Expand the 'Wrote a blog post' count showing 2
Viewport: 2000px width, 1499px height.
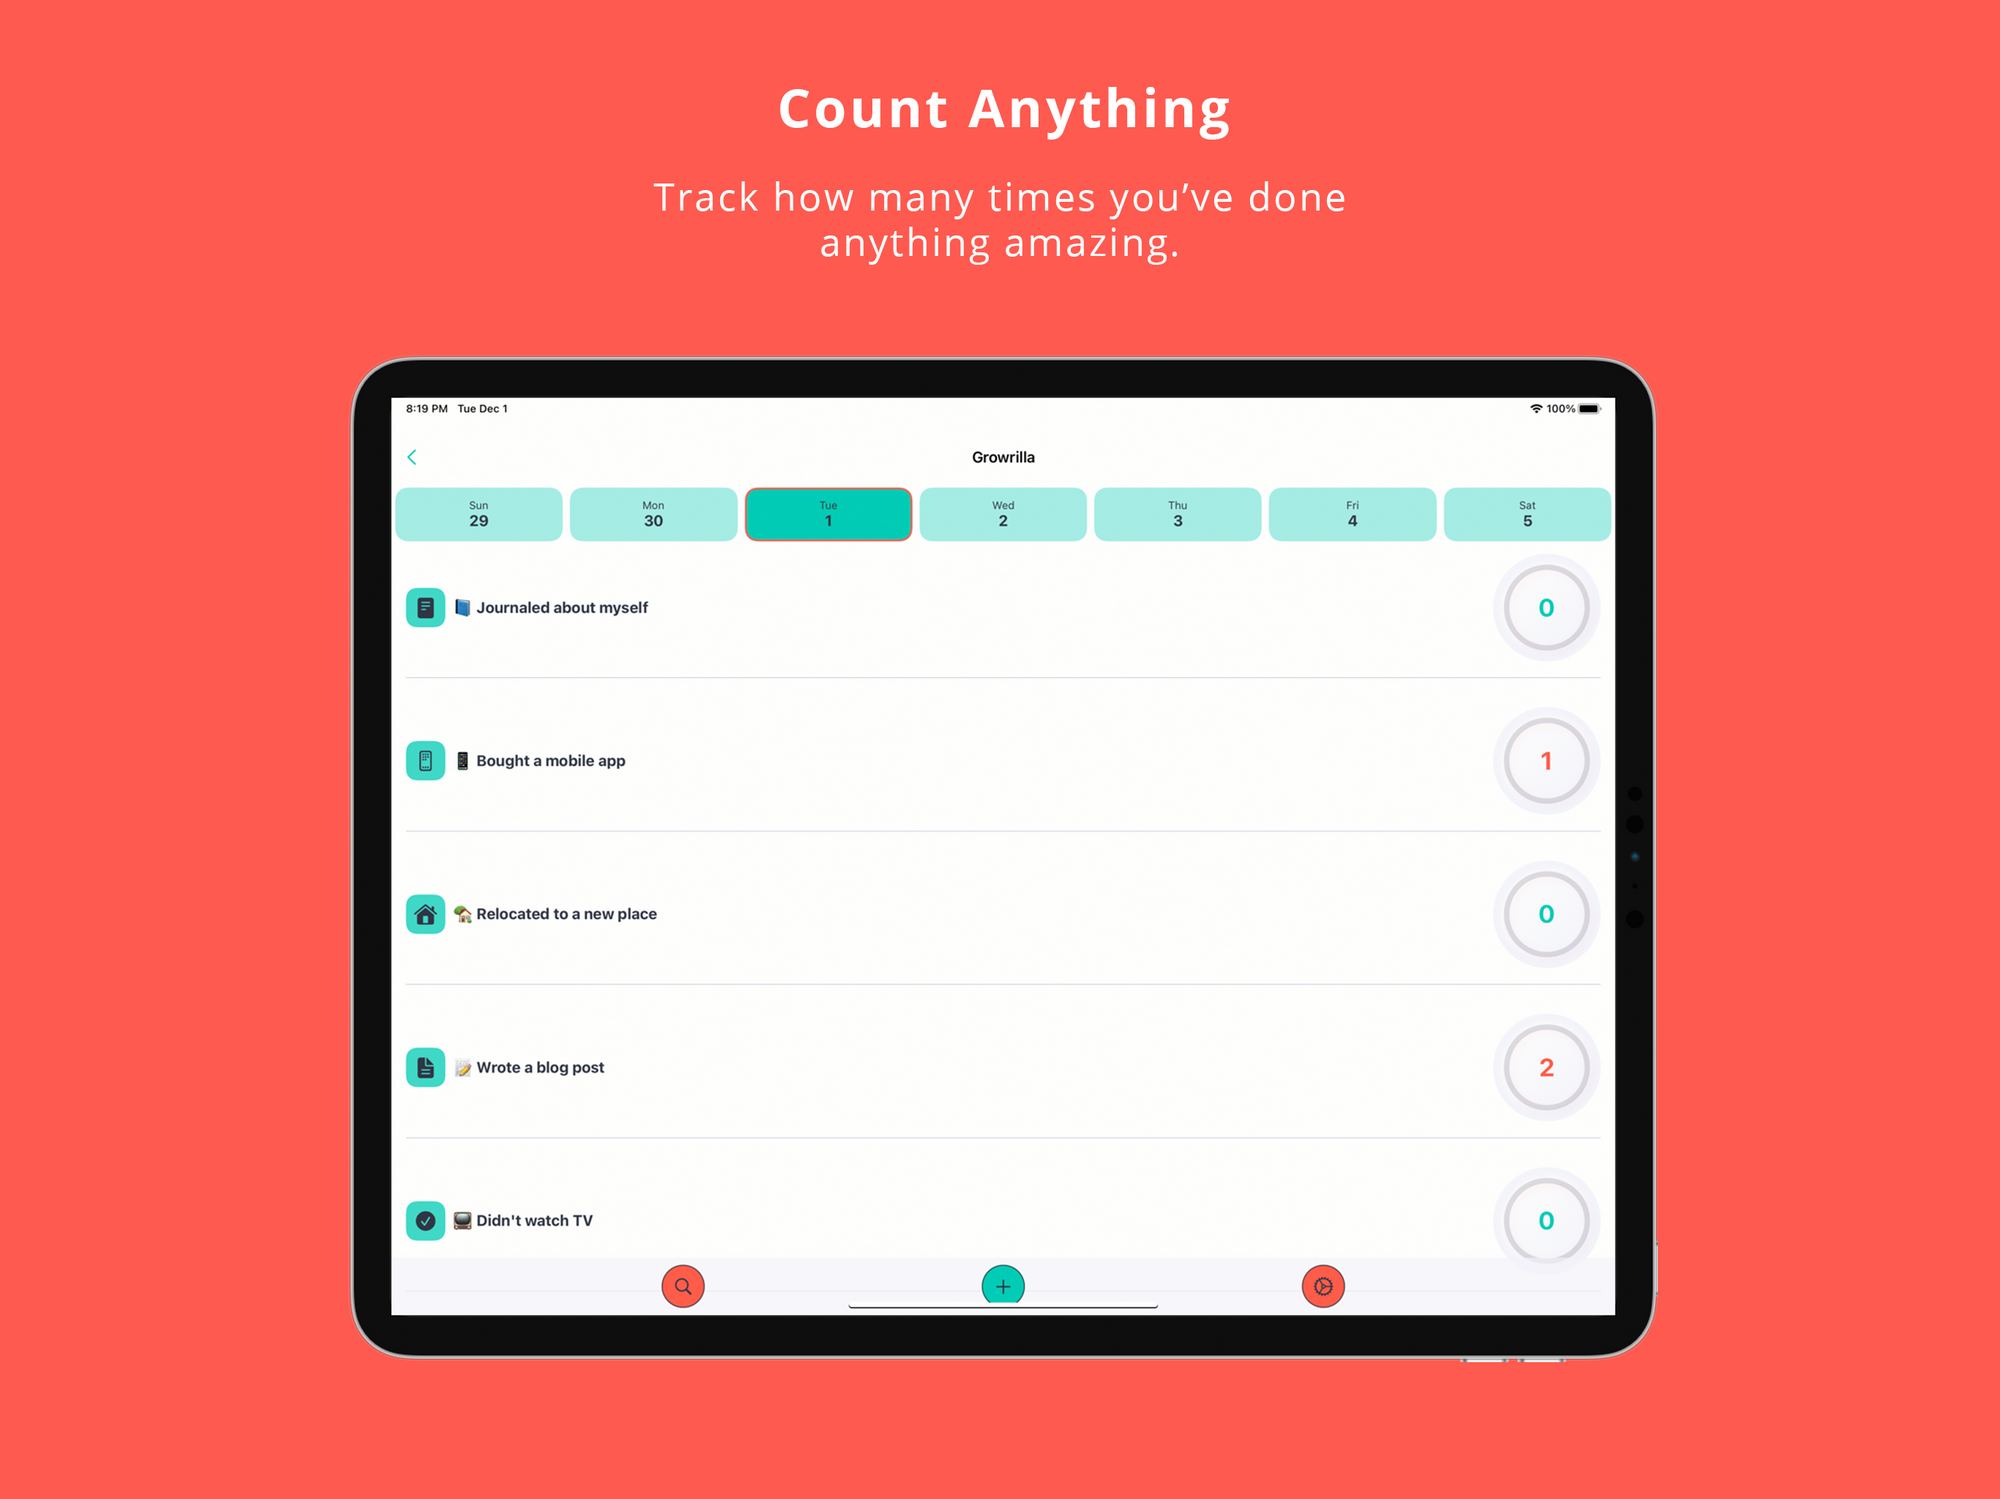click(1545, 1068)
